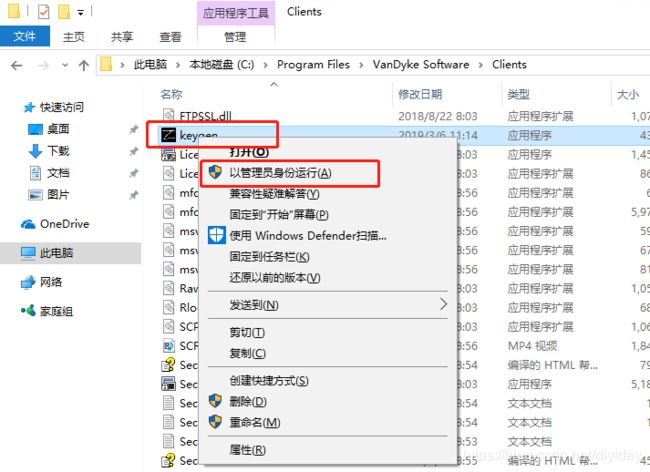This screenshot has width=650, height=472.
Task: Choose 创建快捷方式(S) menu entry
Action: click(x=328, y=380)
